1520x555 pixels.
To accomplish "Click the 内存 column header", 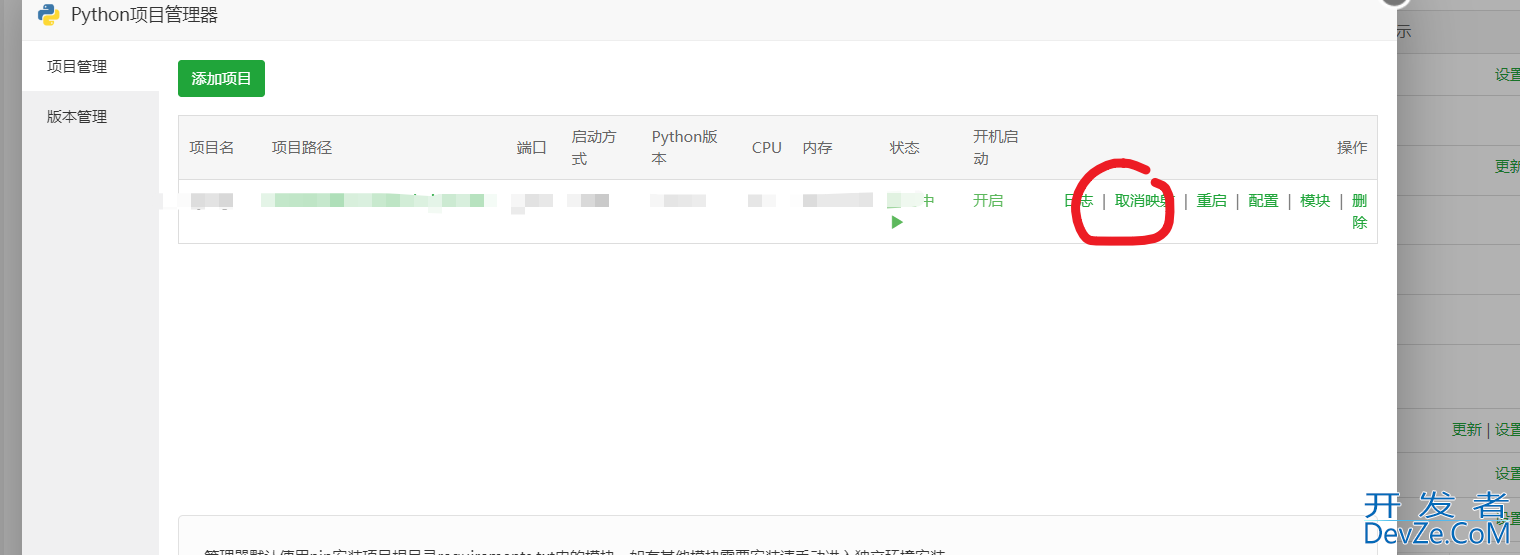I will (x=817, y=148).
